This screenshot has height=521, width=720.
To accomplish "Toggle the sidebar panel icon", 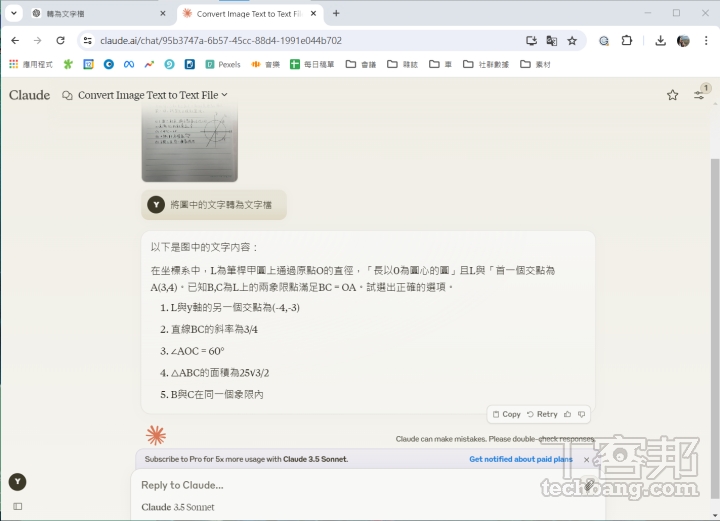I will (x=17, y=506).
